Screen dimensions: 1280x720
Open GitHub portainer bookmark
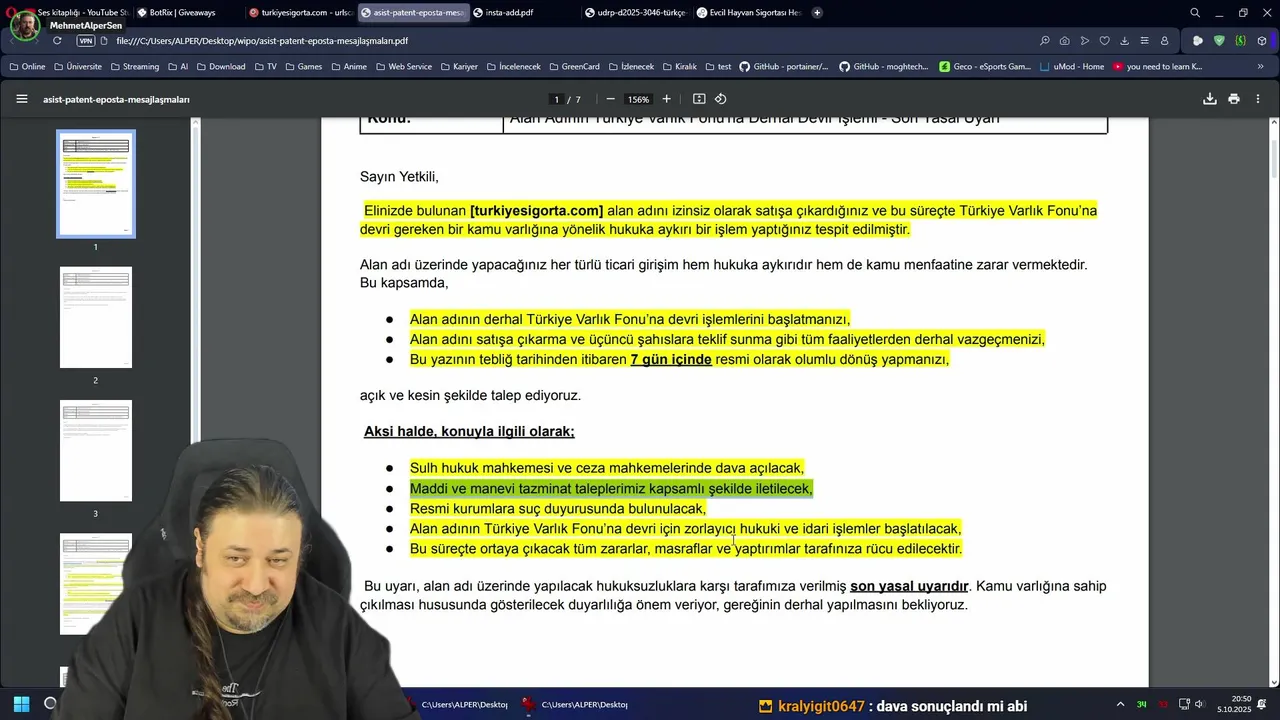pyautogui.click(x=784, y=67)
